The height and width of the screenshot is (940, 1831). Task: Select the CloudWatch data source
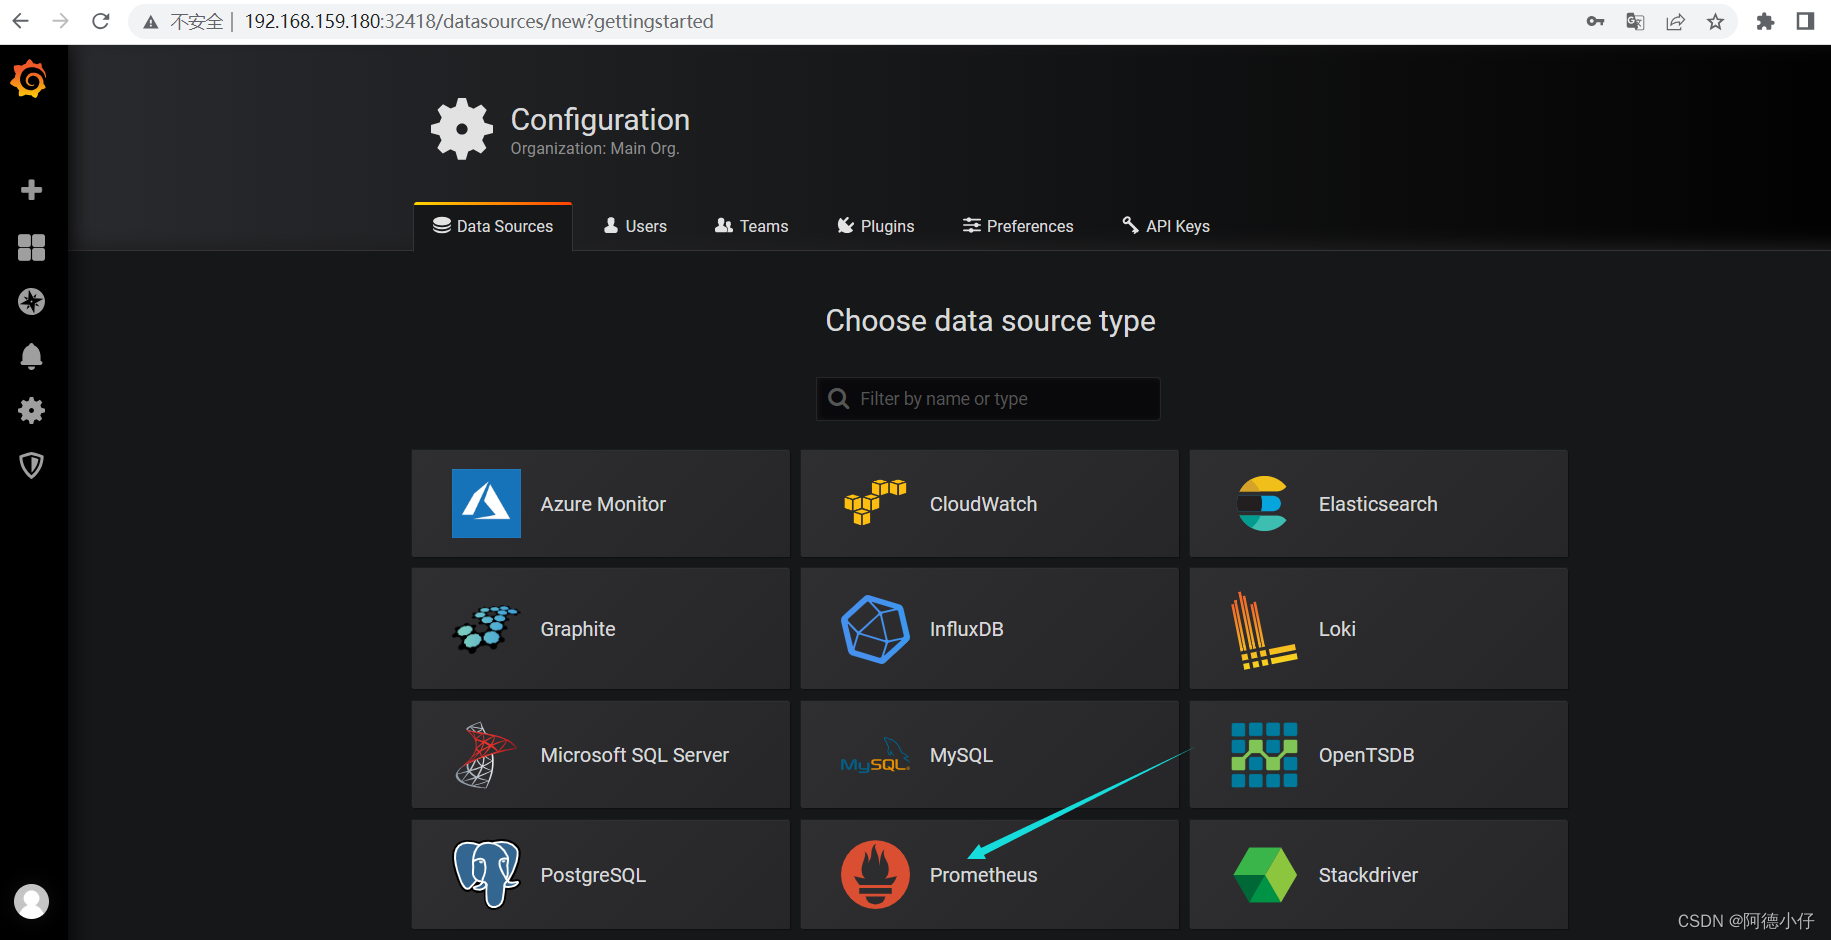pyautogui.click(x=989, y=503)
